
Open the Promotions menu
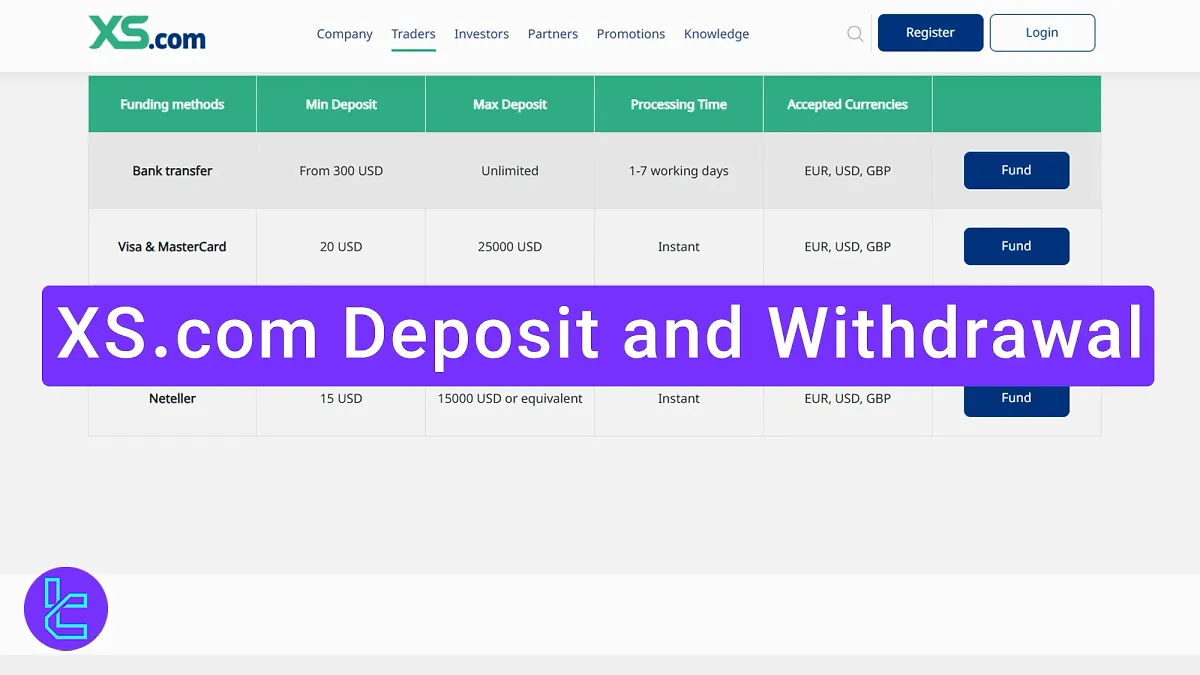630,33
